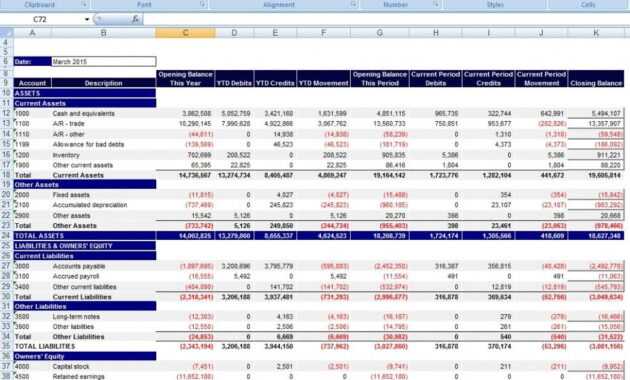The image size is (630, 380).
Task: Open the Clipboard group dialog launcher
Action: coord(85,4)
